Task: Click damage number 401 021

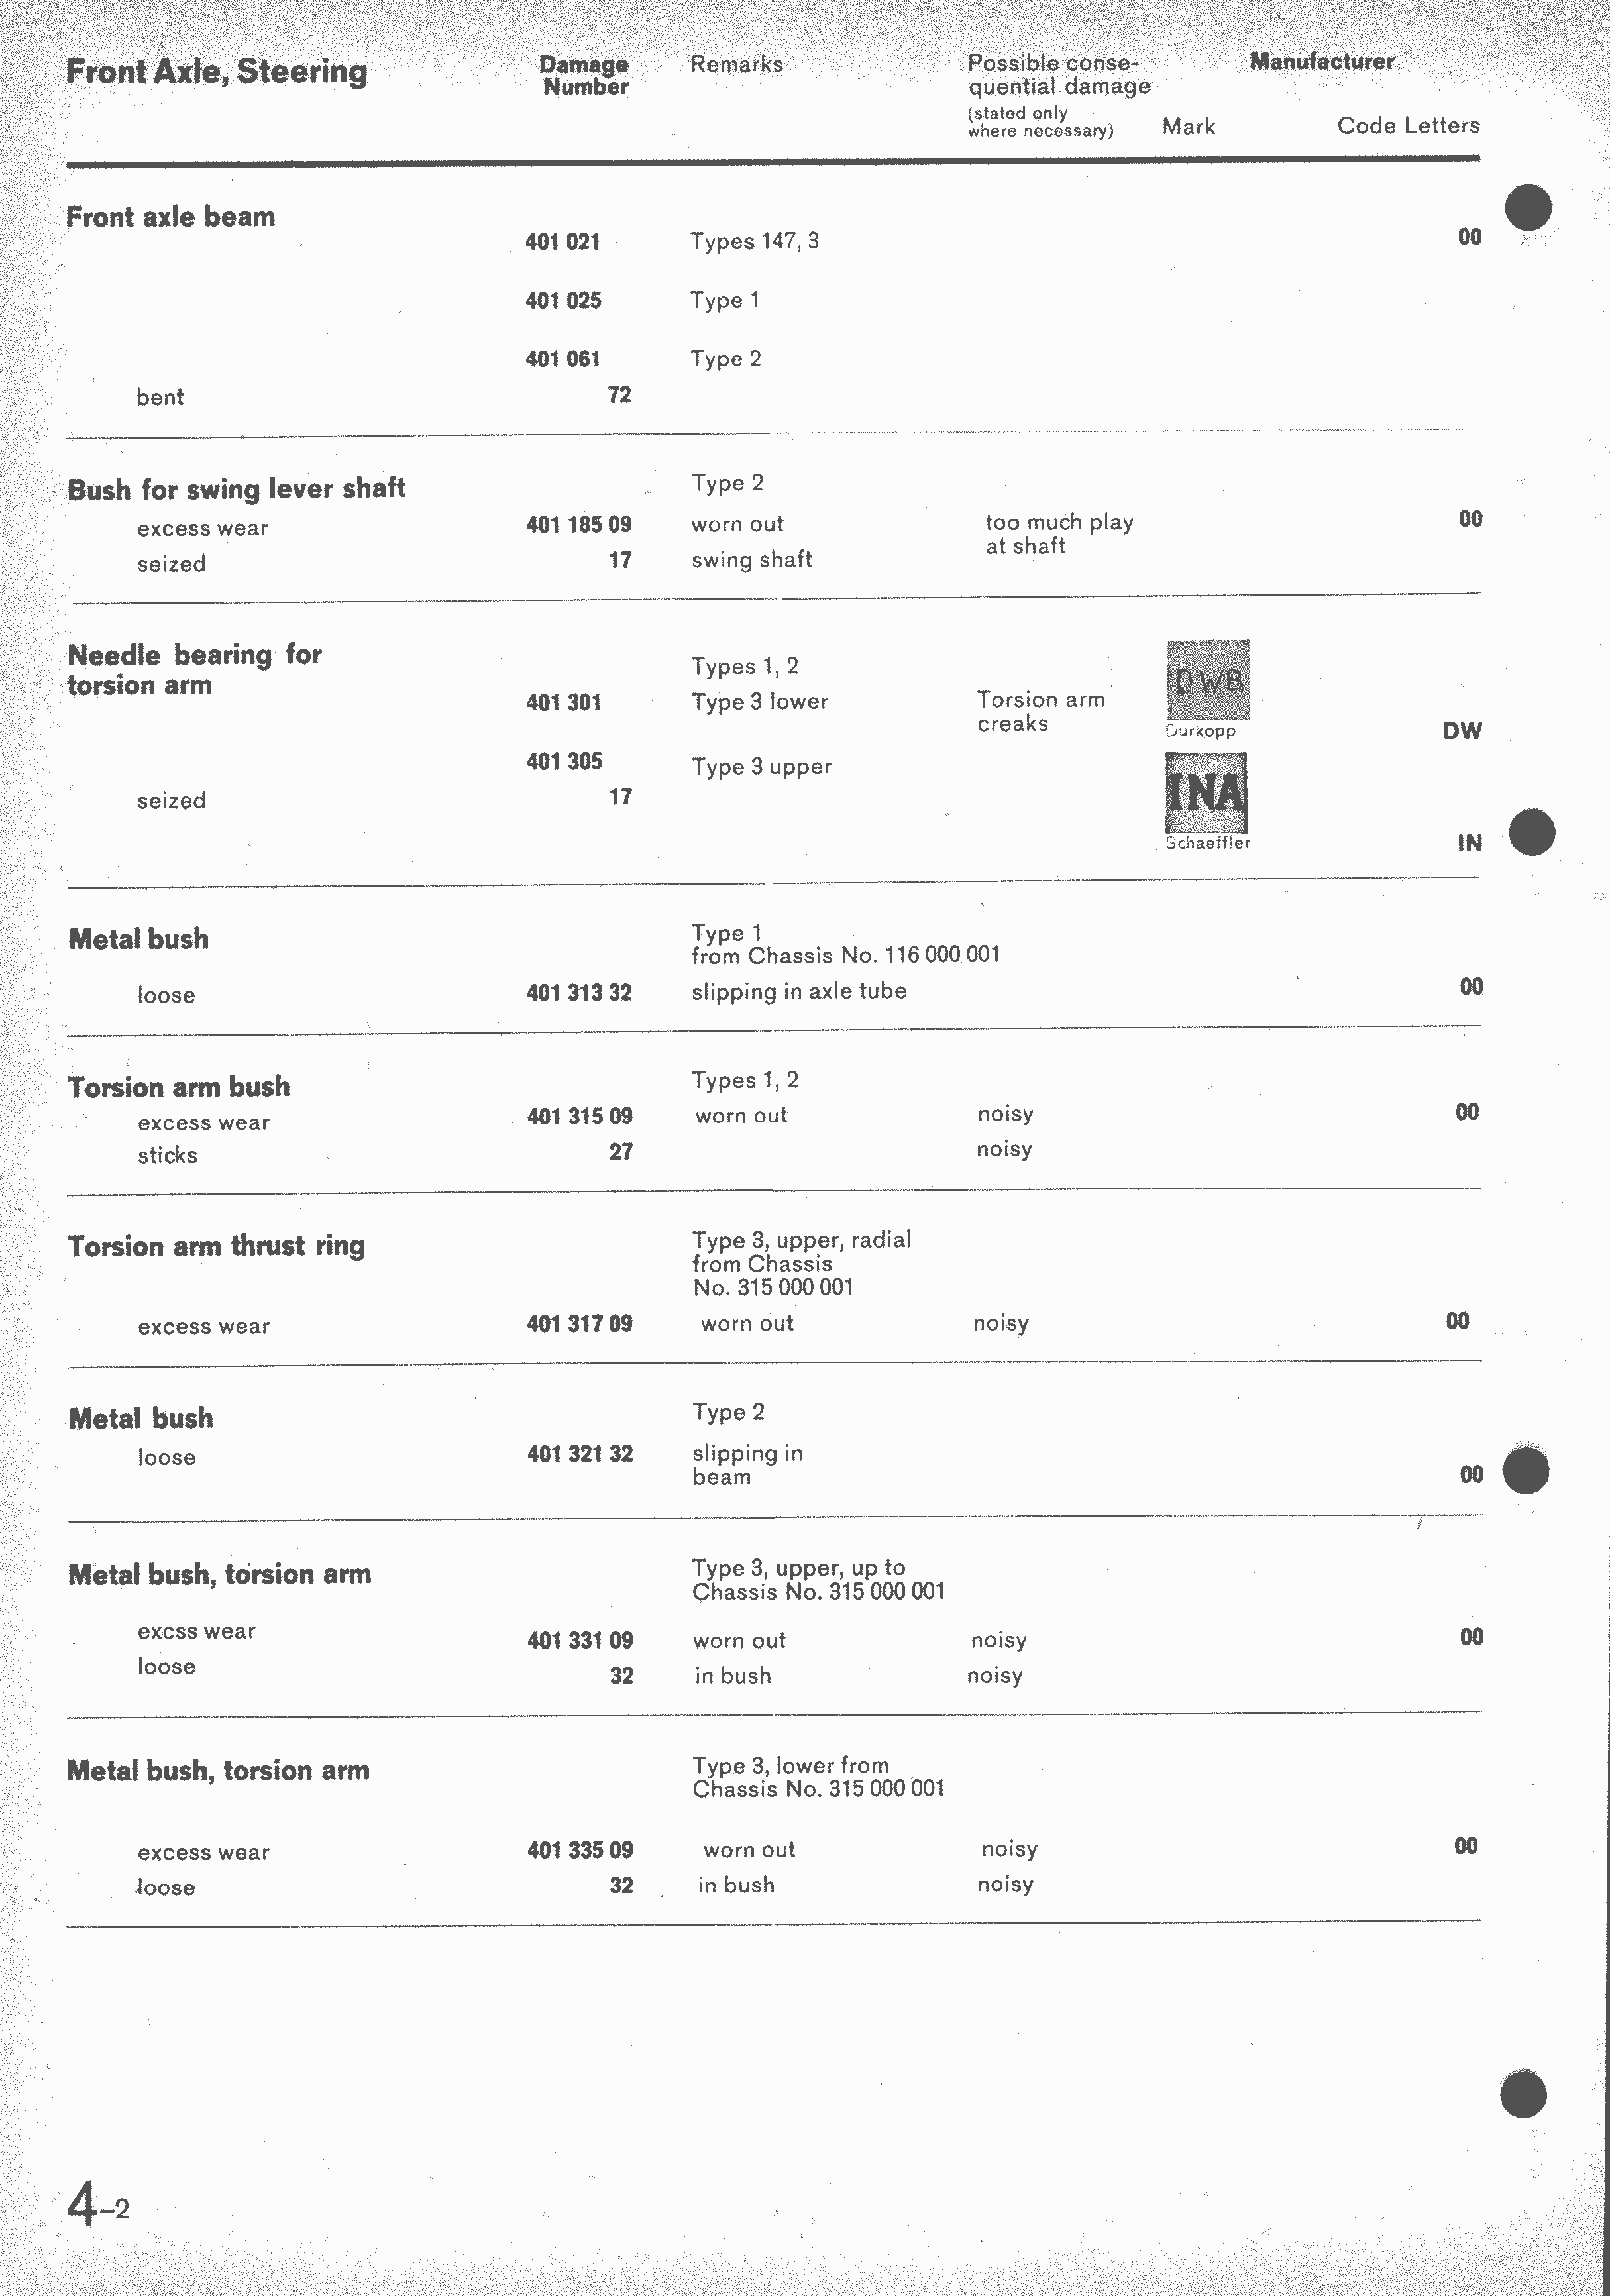Action: 563,242
